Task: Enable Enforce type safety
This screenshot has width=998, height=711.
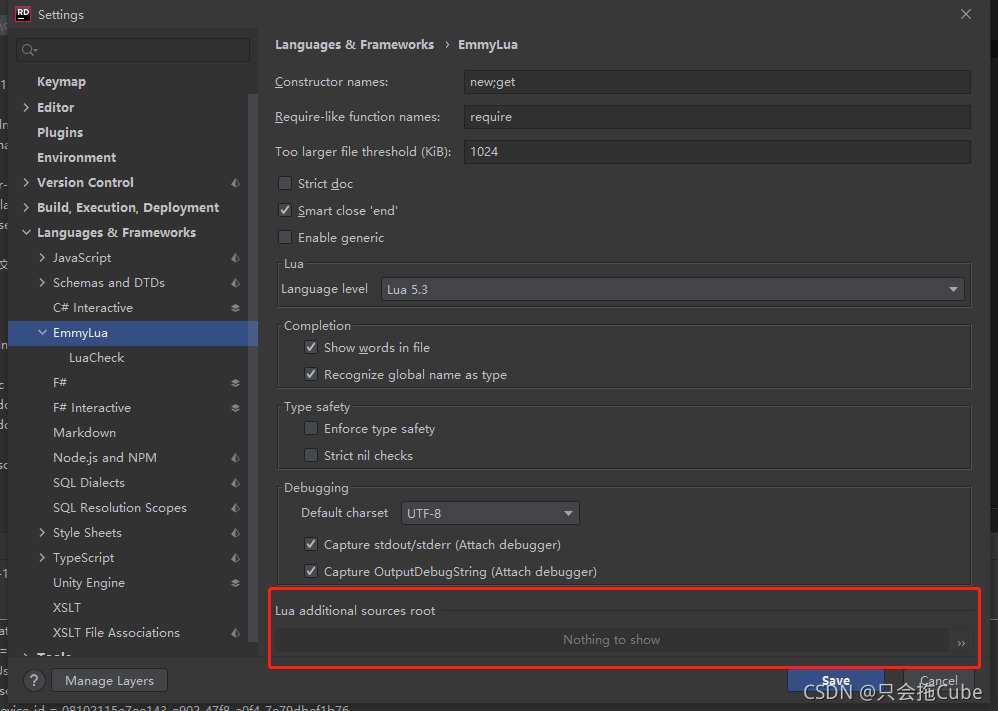Action: [311, 428]
